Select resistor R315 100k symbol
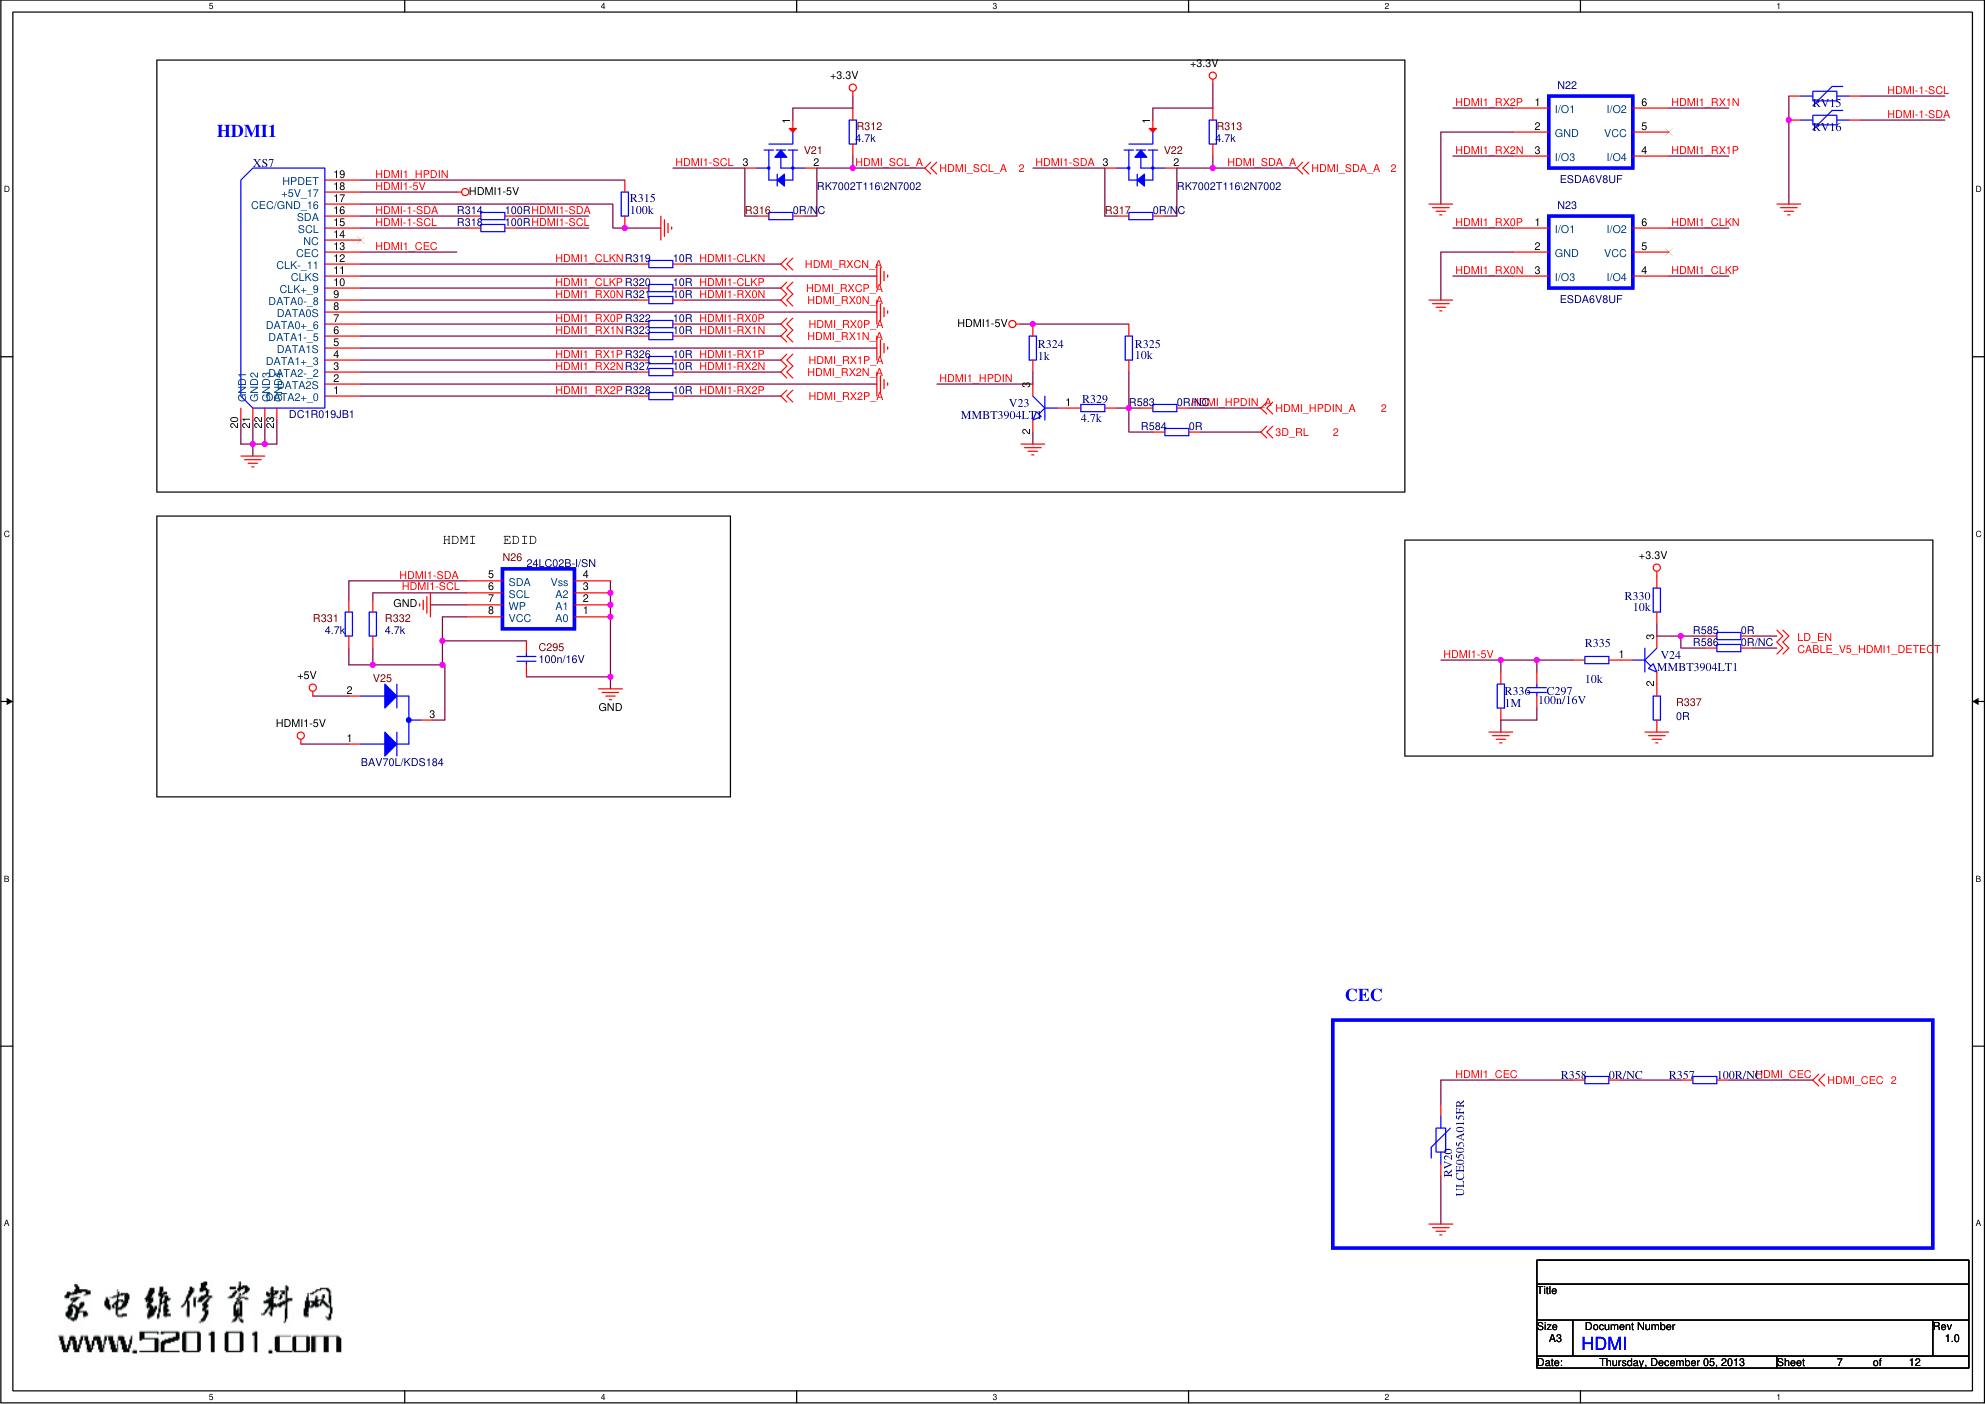The width and height of the screenshot is (1985, 1404). (x=624, y=204)
